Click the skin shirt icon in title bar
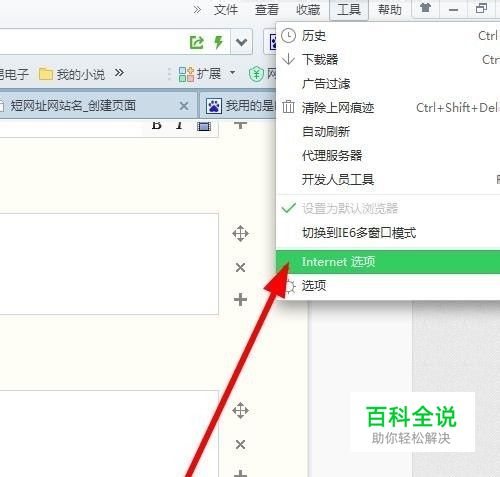This screenshot has width=500, height=477. pyautogui.click(x=425, y=8)
